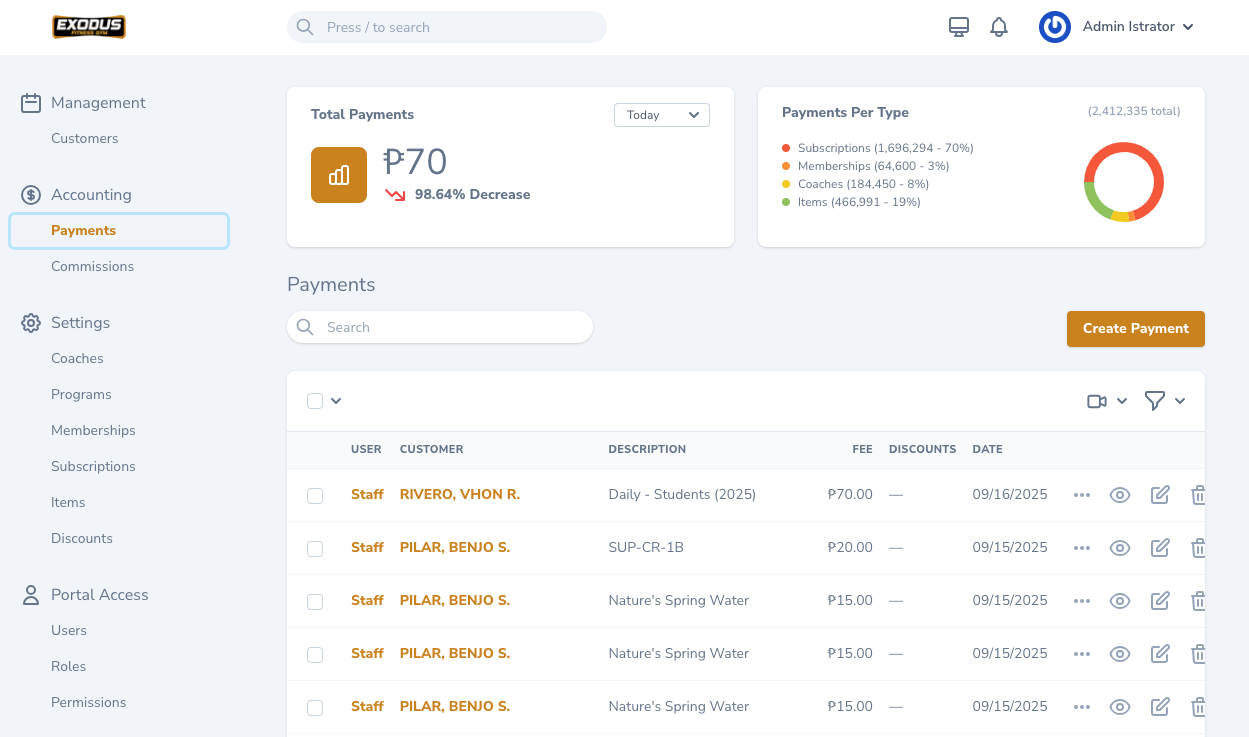Go to Commissions in the sidebar
This screenshot has height=737, width=1249.
point(92,266)
